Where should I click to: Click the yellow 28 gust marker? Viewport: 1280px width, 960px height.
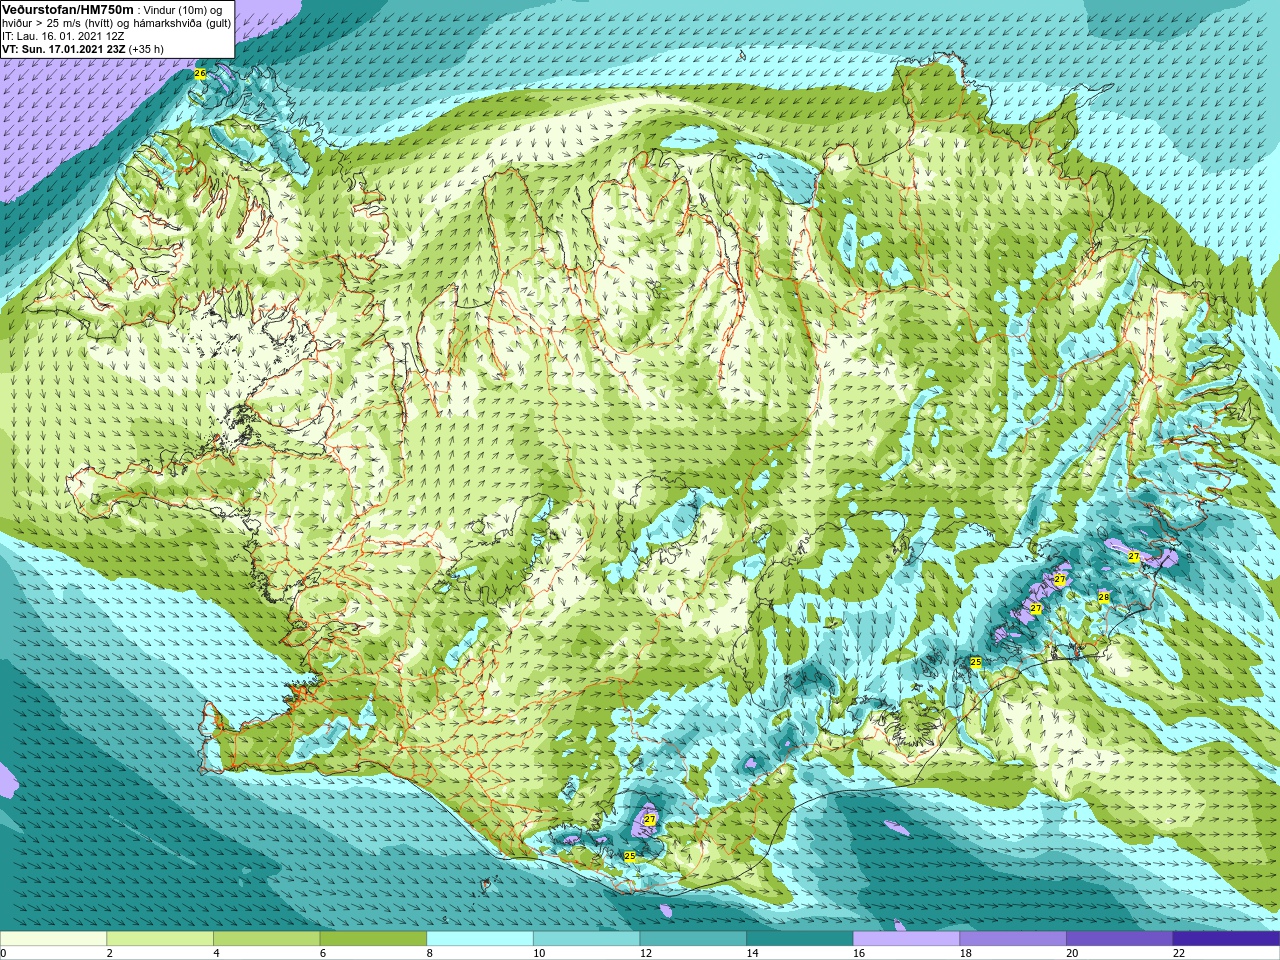point(1104,597)
